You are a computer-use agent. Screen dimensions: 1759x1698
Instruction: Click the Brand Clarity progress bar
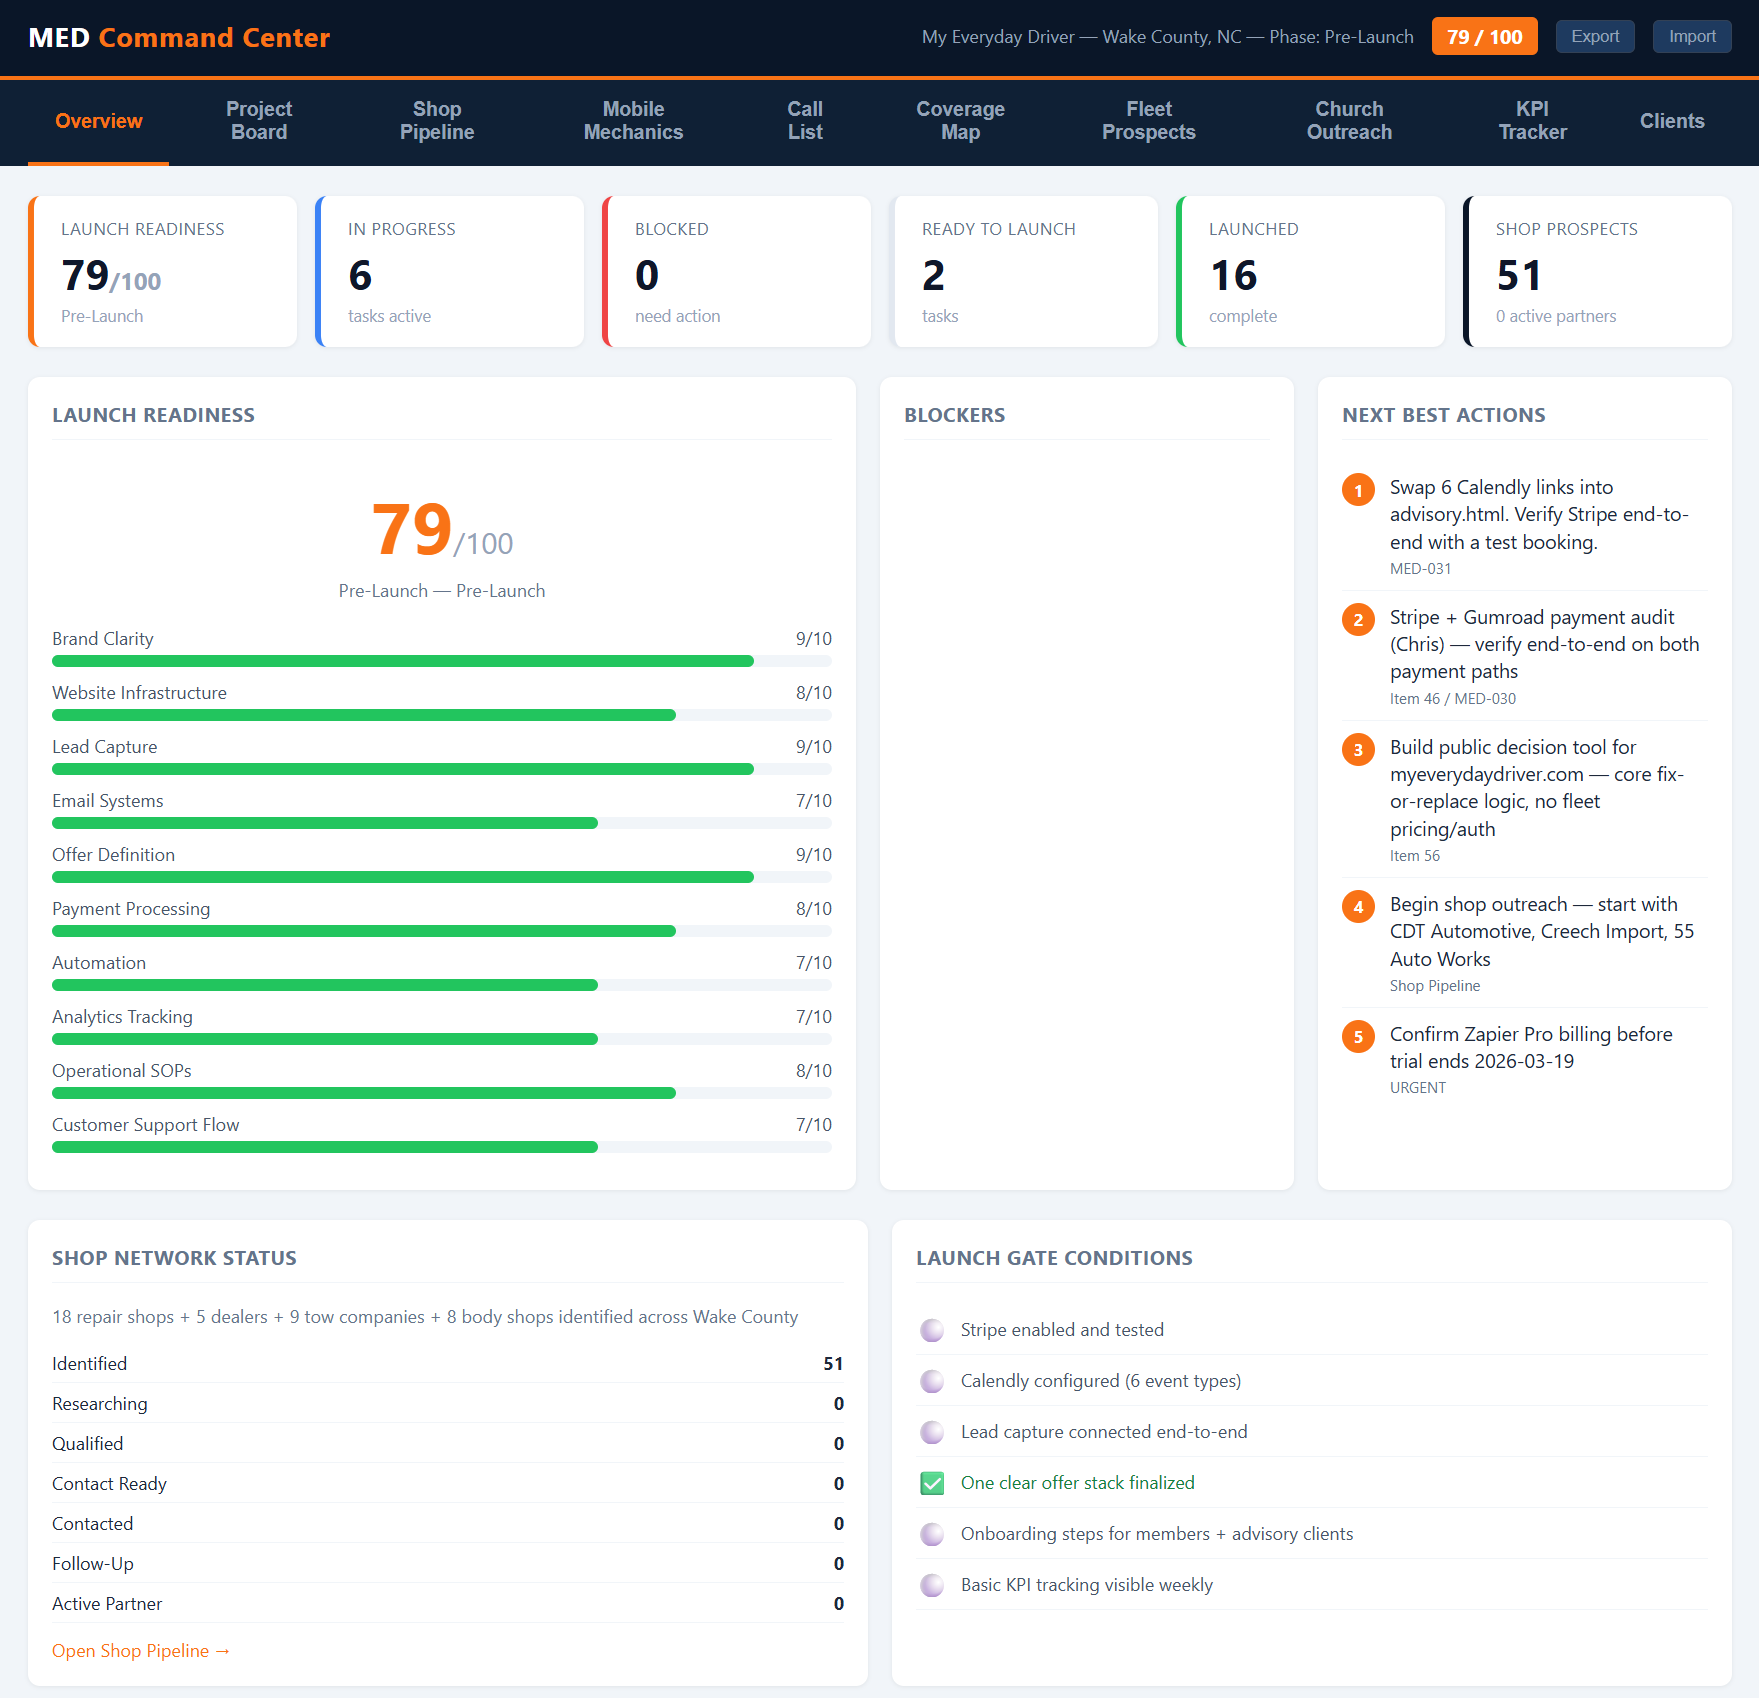tap(442, 661)
